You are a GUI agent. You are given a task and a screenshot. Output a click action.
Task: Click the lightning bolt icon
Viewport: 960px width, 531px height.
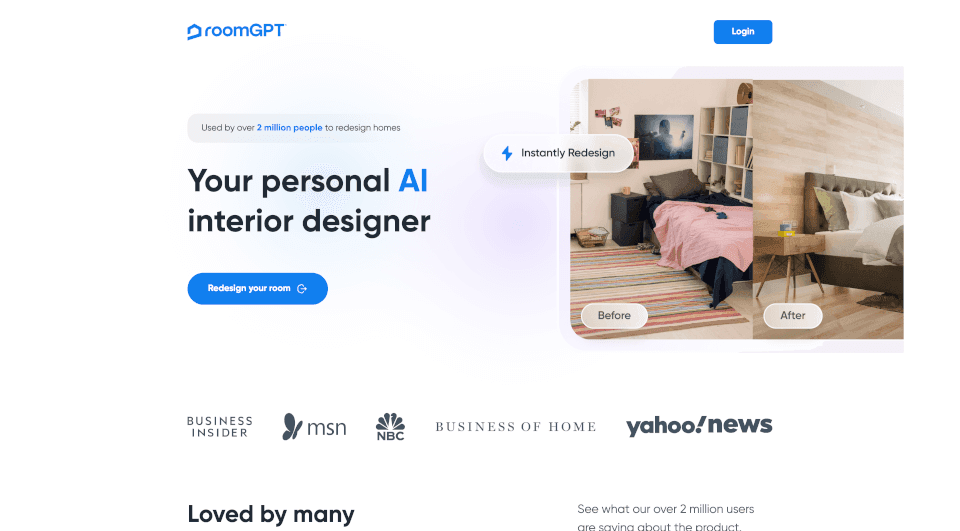507,153
